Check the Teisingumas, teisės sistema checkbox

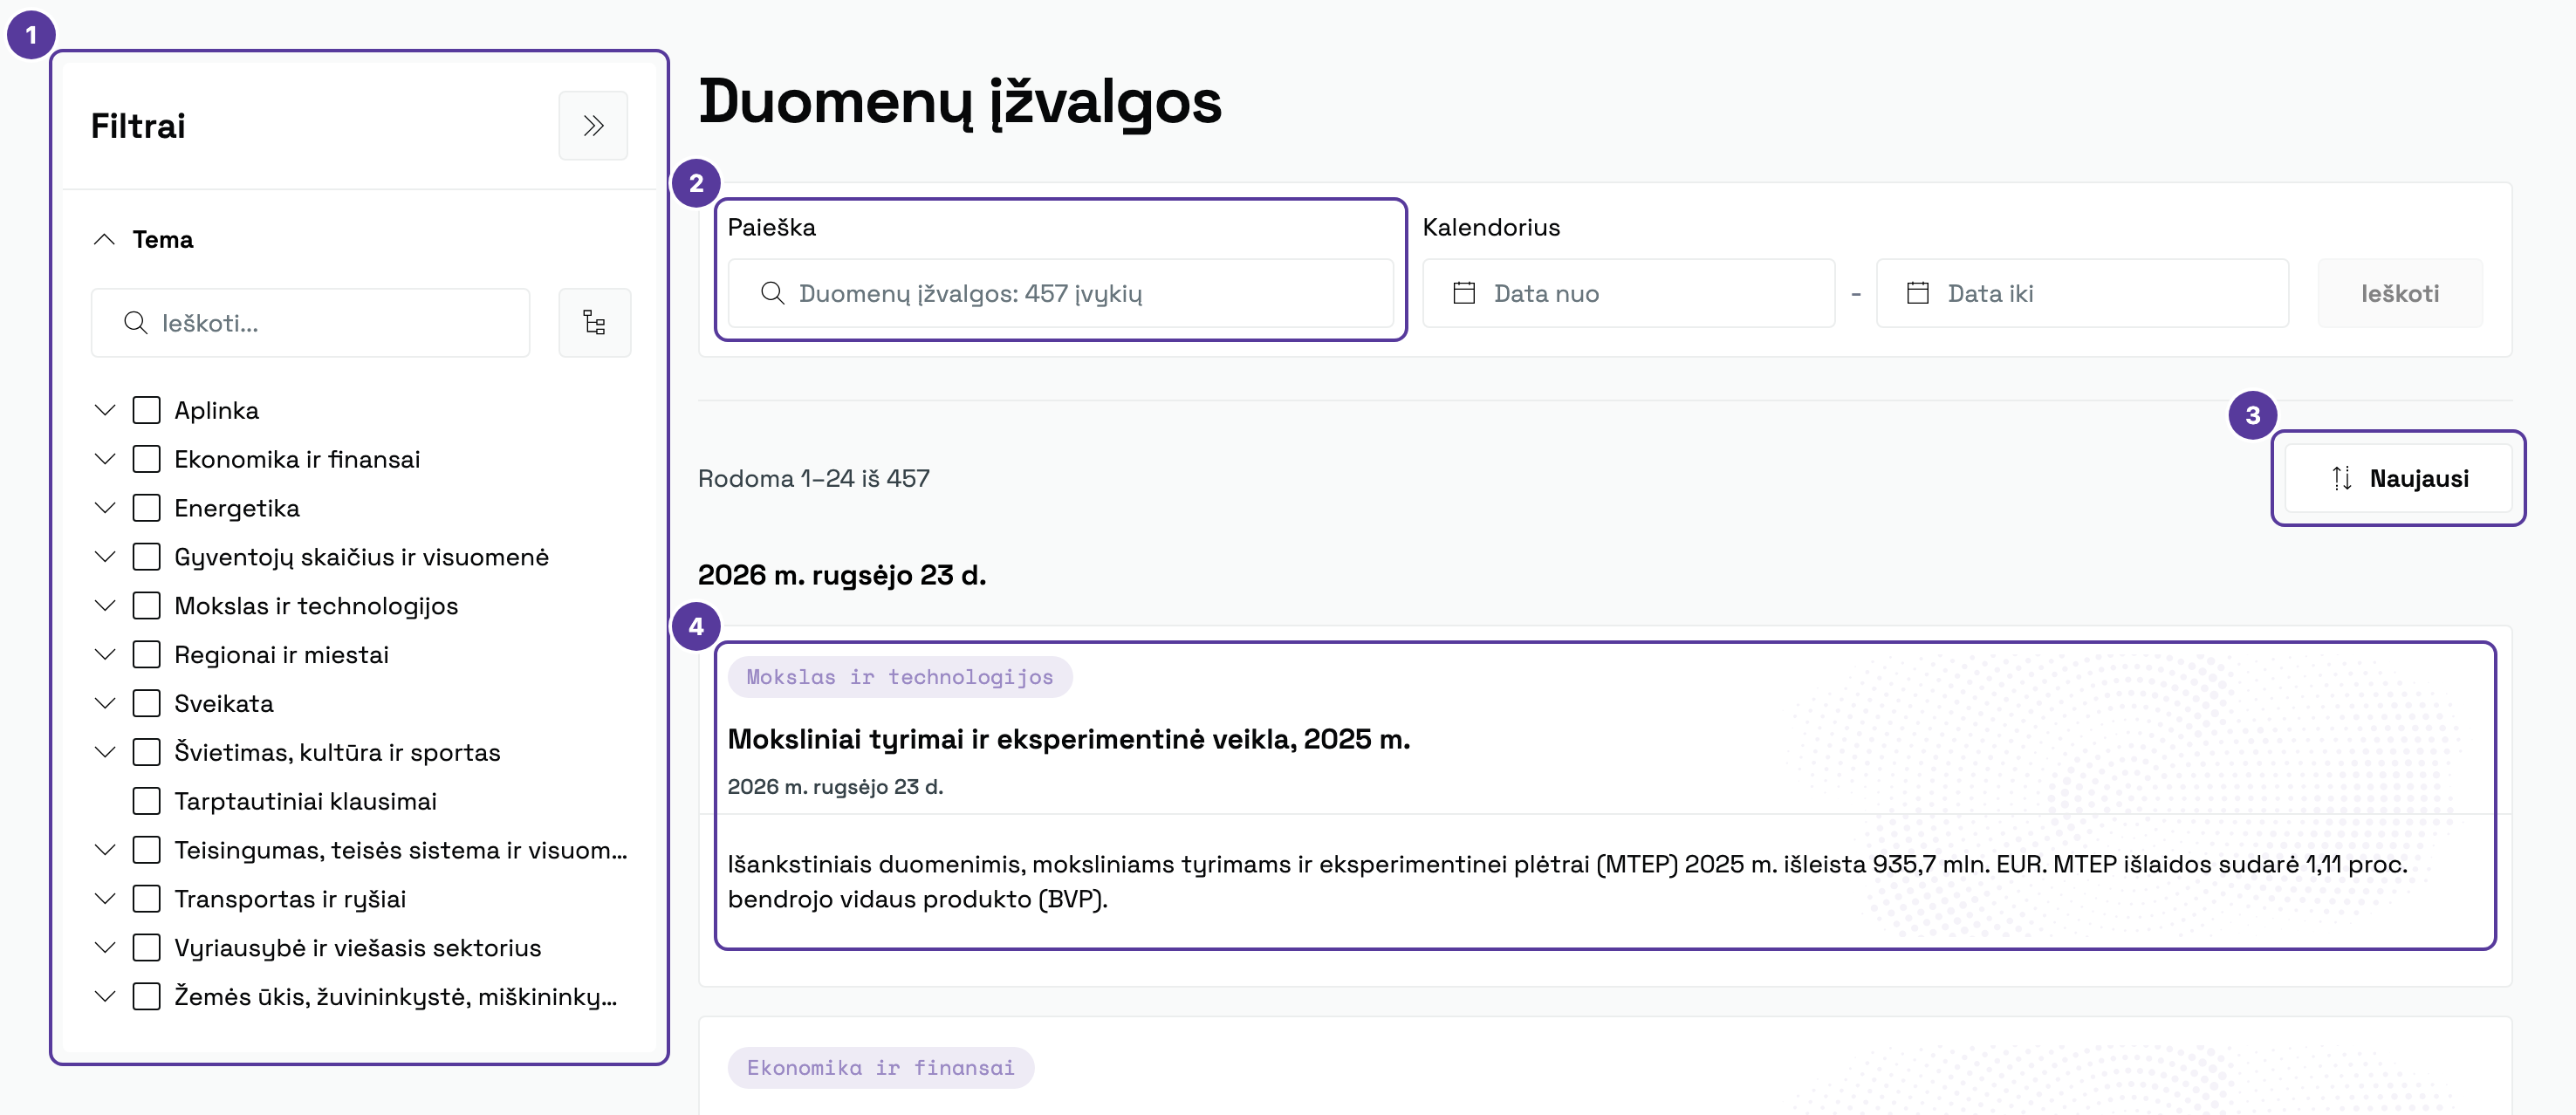(x=147, y=850)
